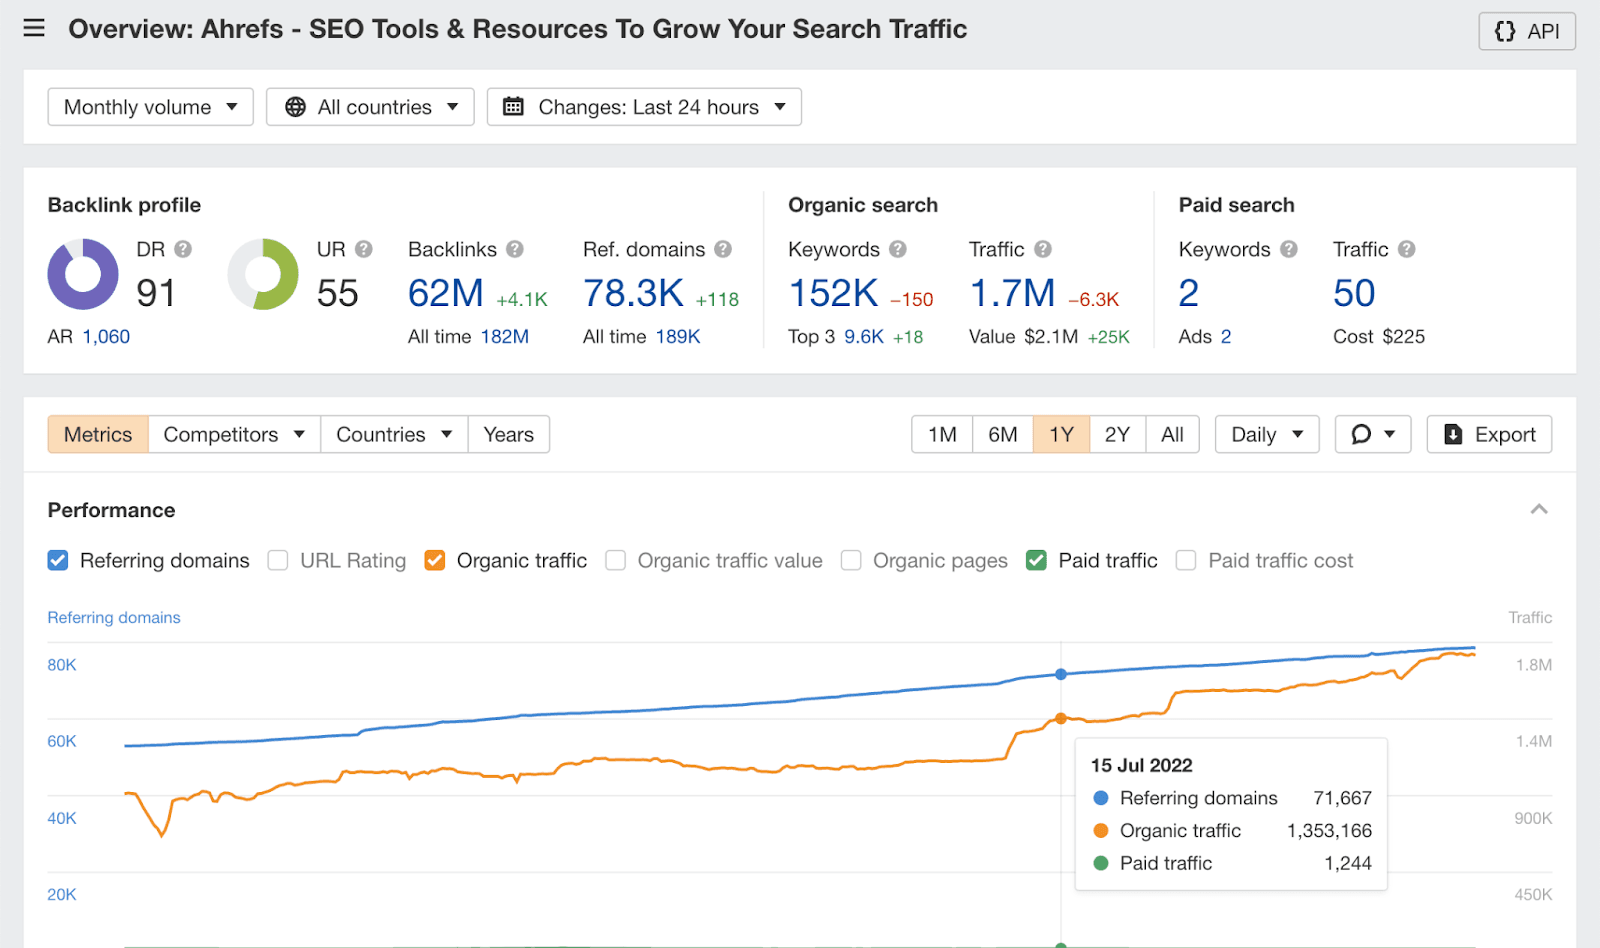This screenshot has width=1600, height=948.
Task: Click the Ref. domains help icon
Action: coord(723,249)
